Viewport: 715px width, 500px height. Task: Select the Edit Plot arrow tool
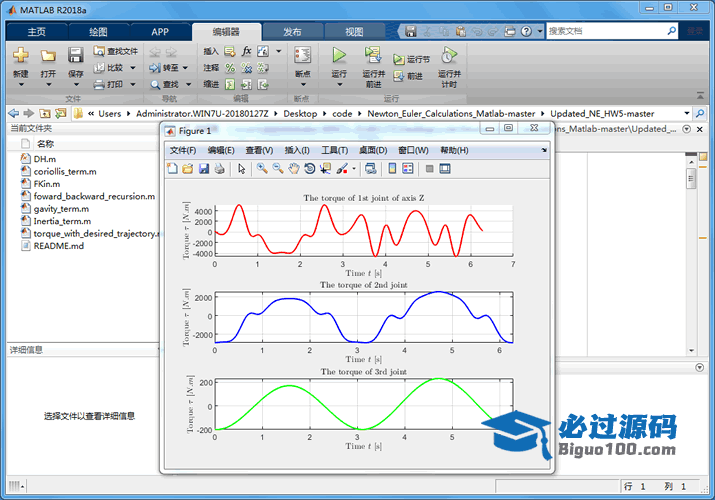coord(241,169)
